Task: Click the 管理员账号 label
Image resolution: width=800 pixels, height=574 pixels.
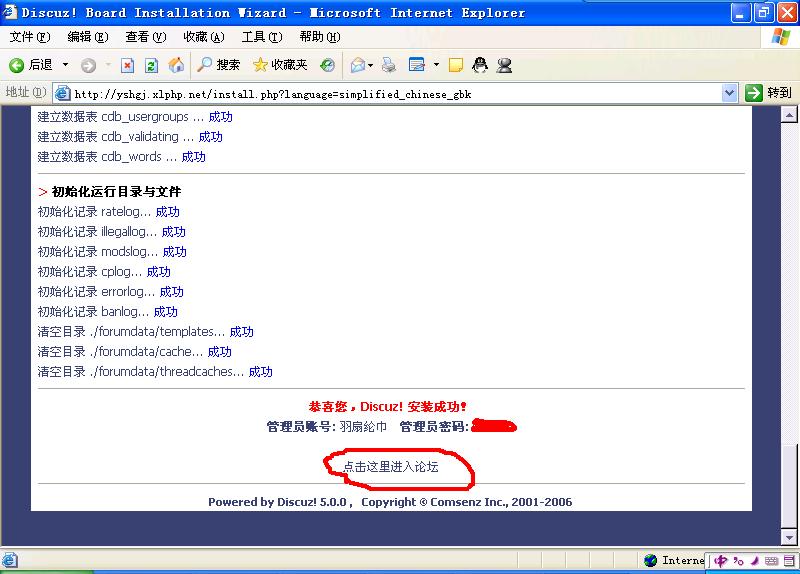Action: pyautogui.click(x=301, y=427)
